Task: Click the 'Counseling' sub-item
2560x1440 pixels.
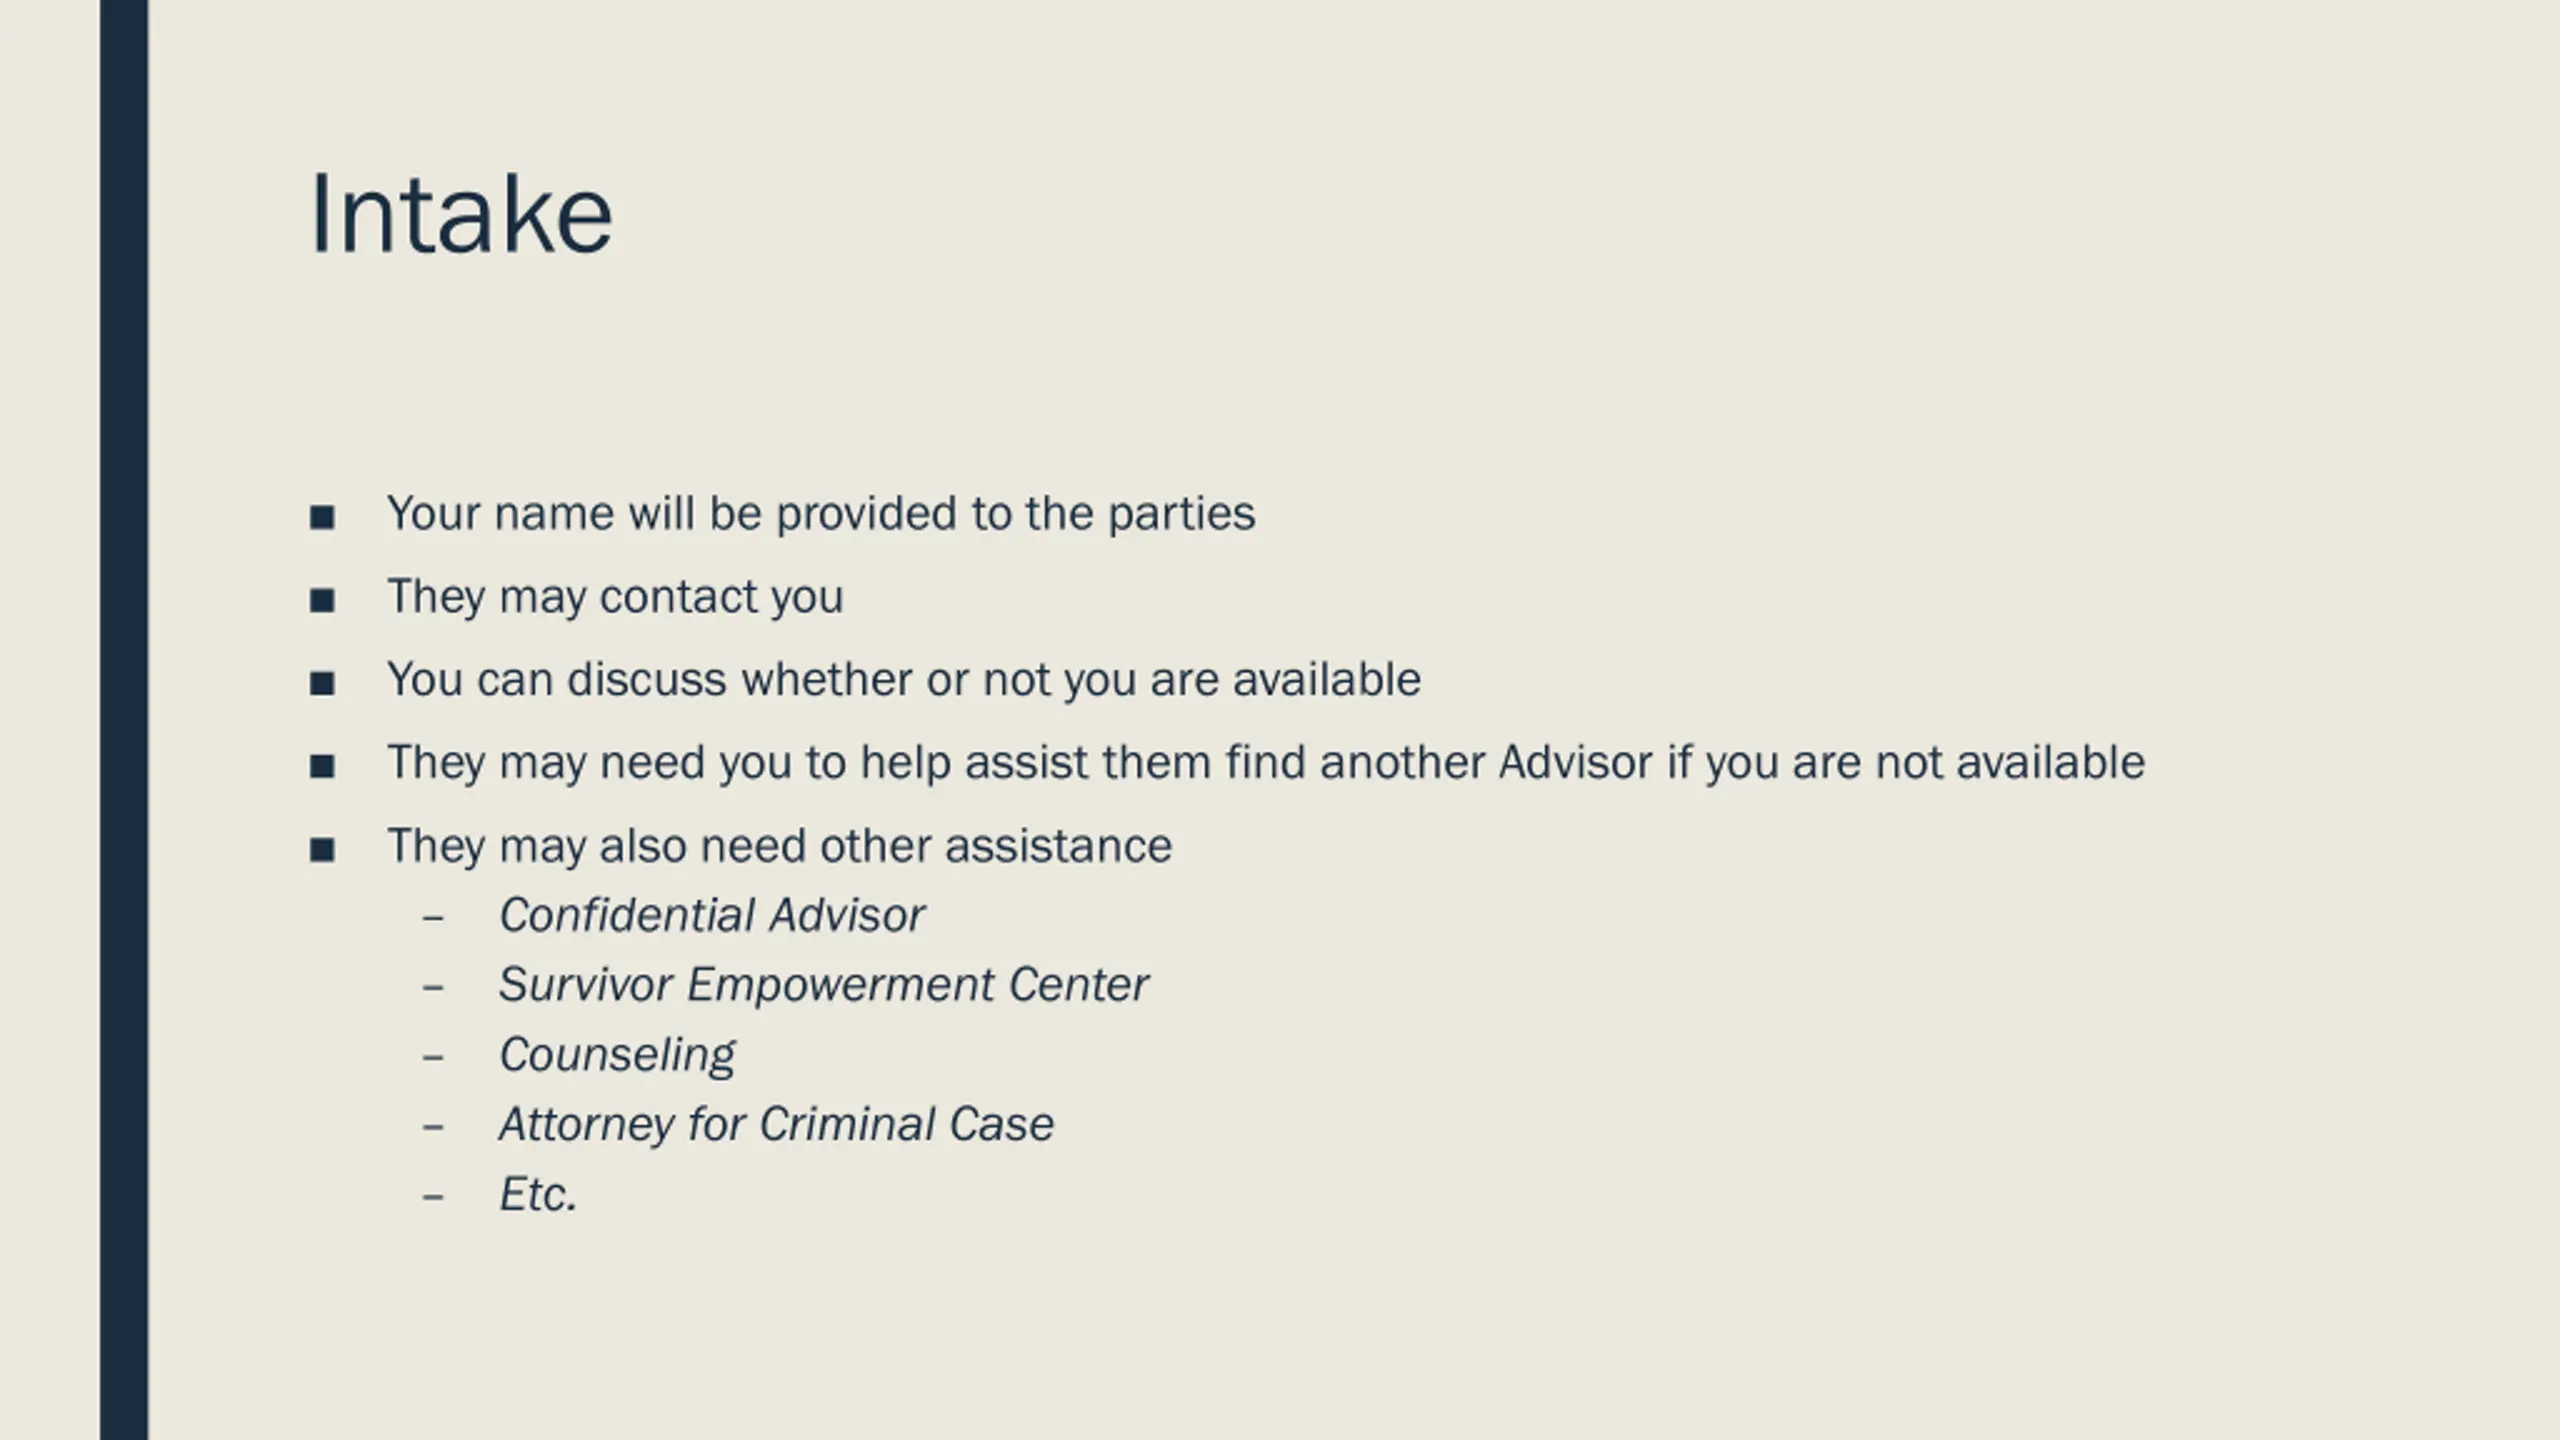Action: point(617,1056)
